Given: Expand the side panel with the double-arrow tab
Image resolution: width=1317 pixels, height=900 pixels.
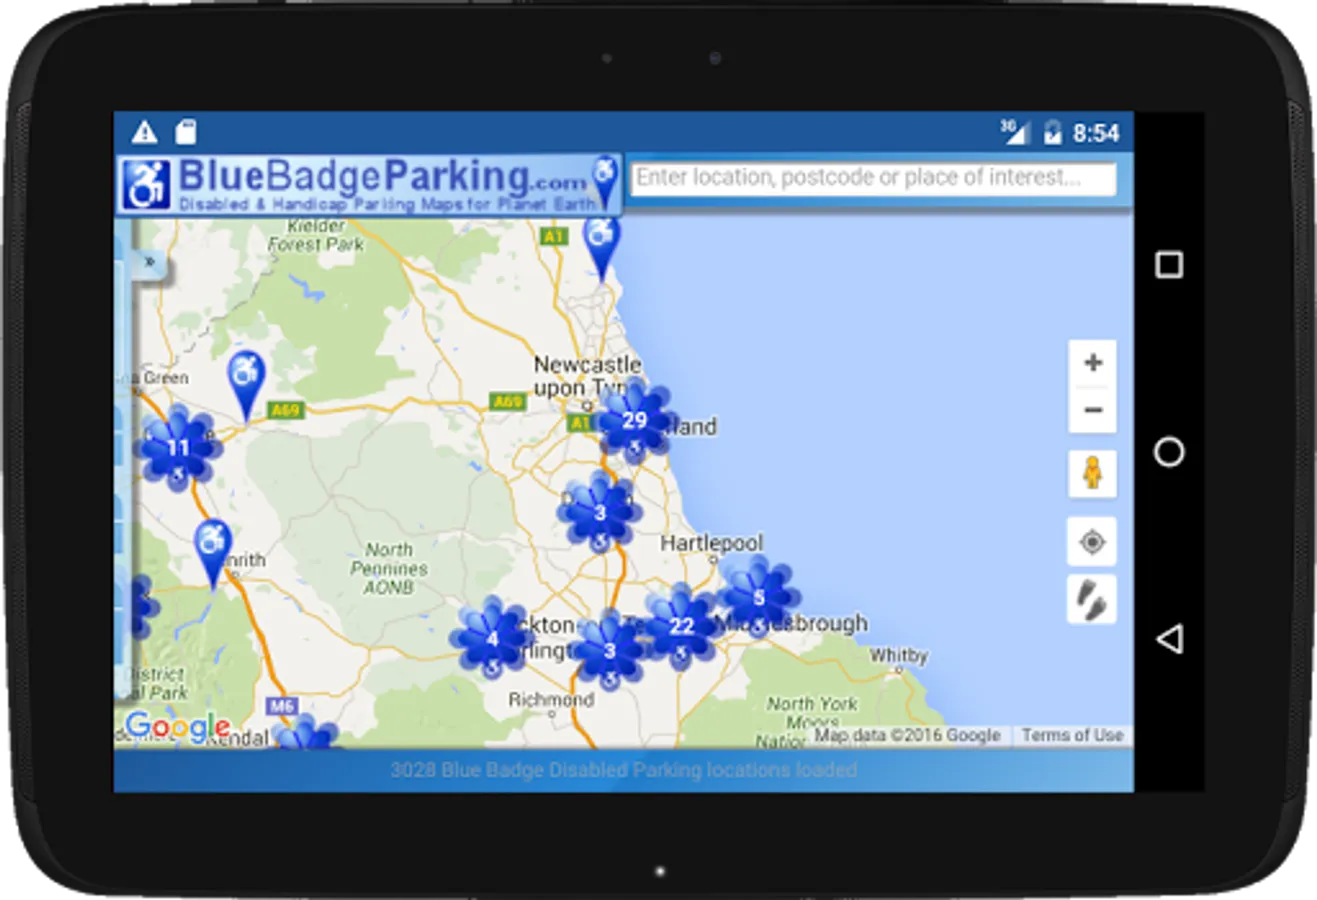Looking at the screenshot, I should [149, 262].
